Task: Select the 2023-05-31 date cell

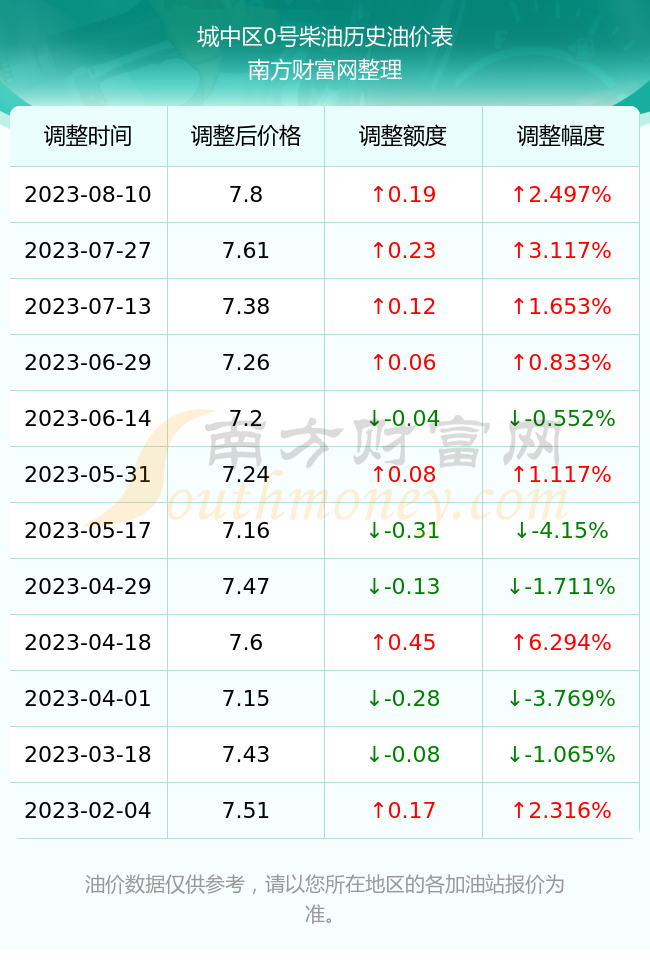Action: pyautogui.click(x=88, y=474)
